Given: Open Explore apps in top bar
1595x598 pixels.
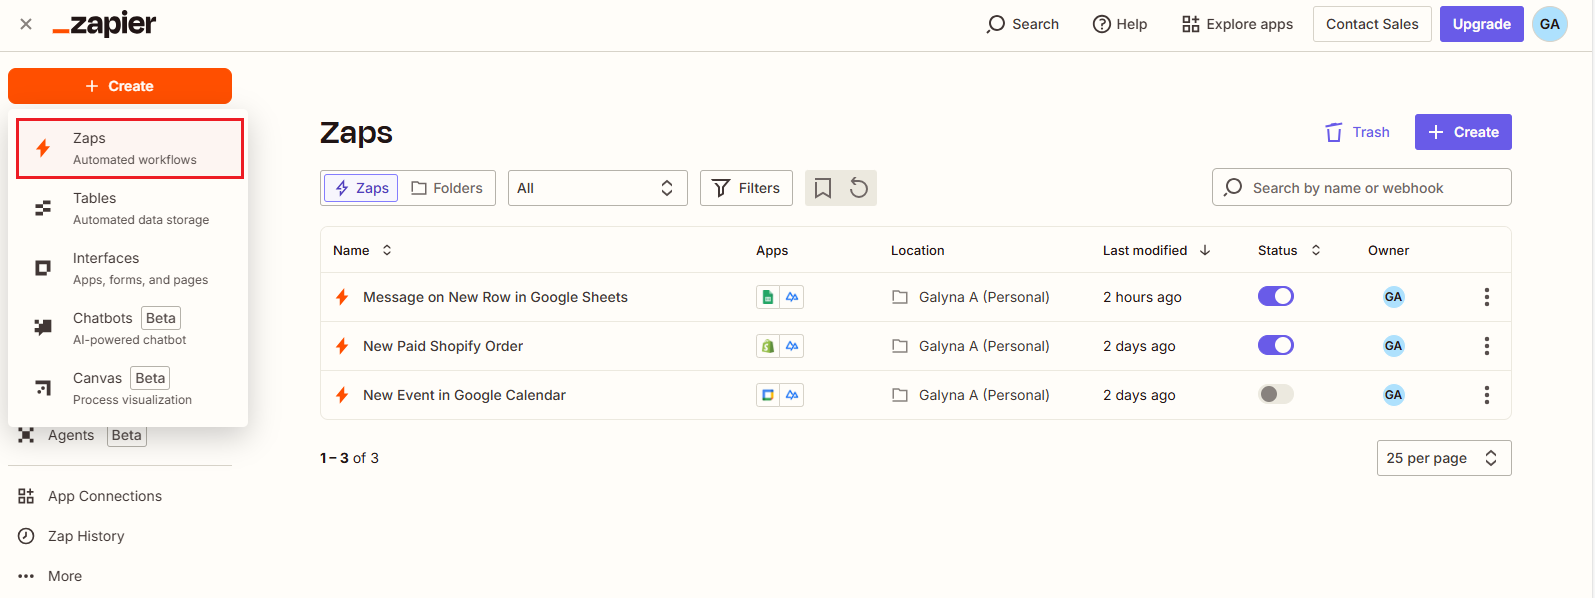Looking at the screenshot, I should pos(1237,24).
